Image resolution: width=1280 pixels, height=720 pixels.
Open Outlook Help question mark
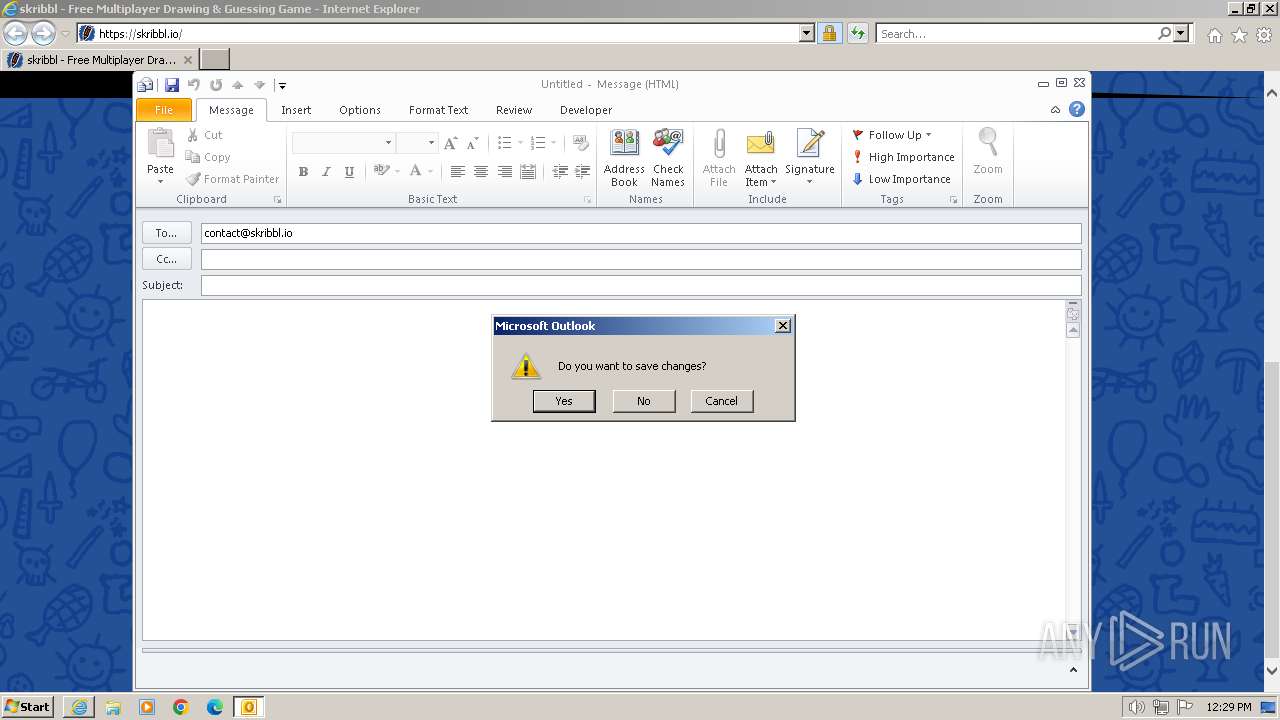pyautogui.click(x=1077, y=110)
